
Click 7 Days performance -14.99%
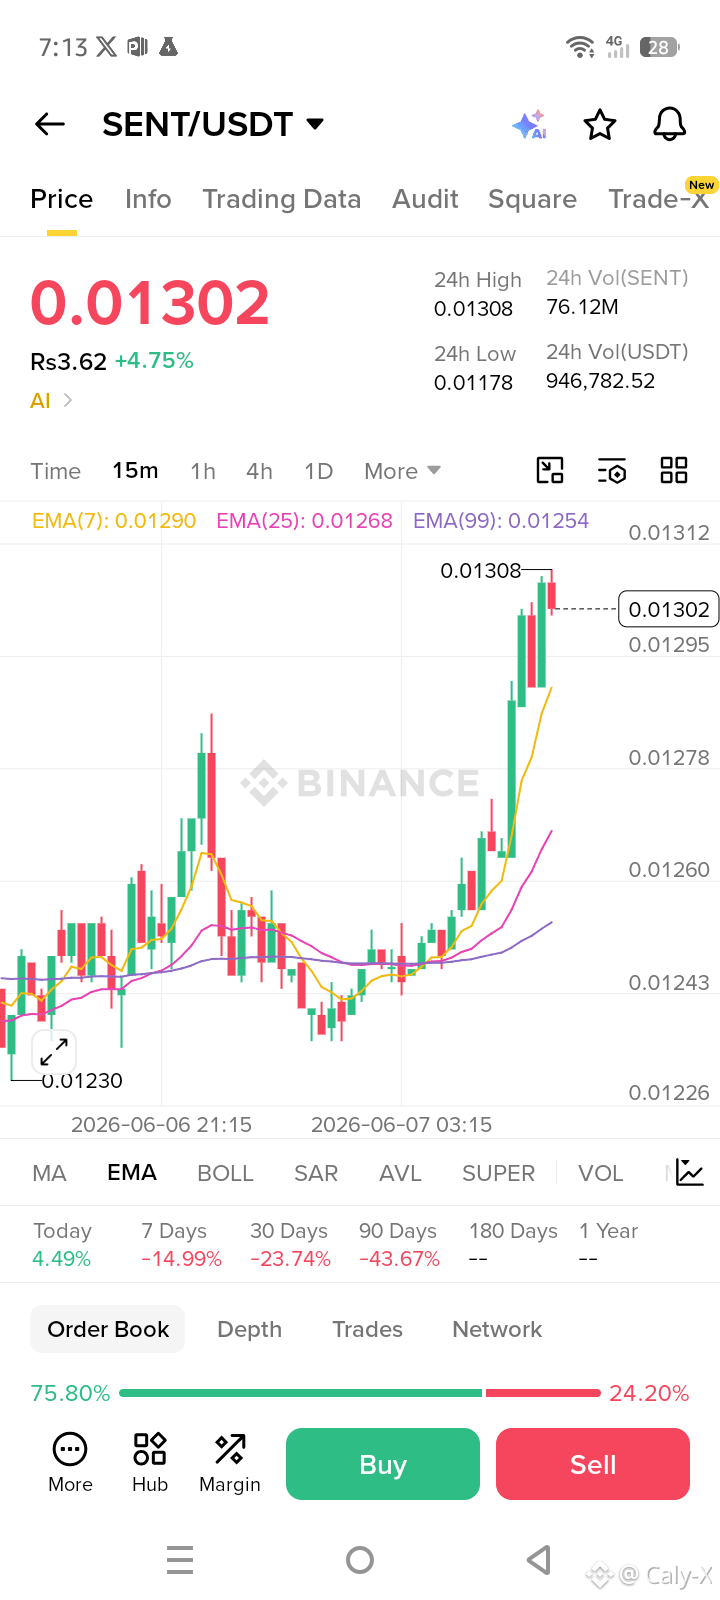coord(181,1259)
